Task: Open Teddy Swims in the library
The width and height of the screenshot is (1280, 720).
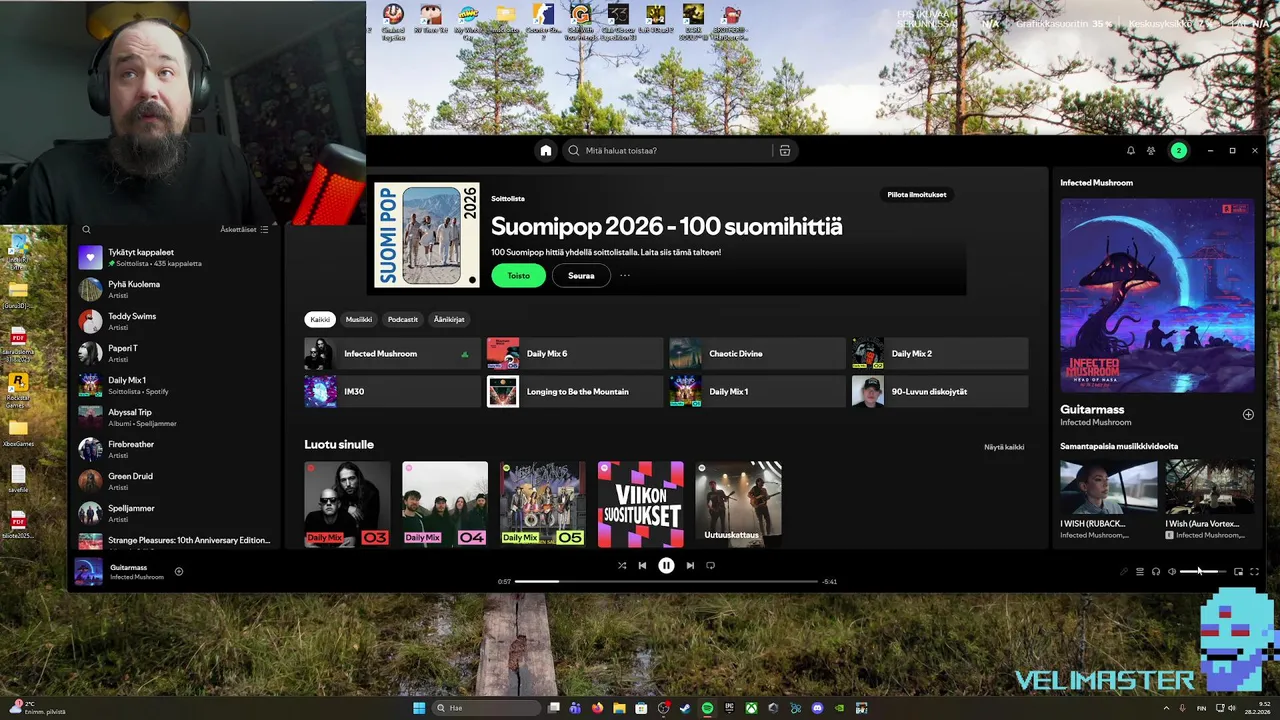Action: click(x=176, y=322)
